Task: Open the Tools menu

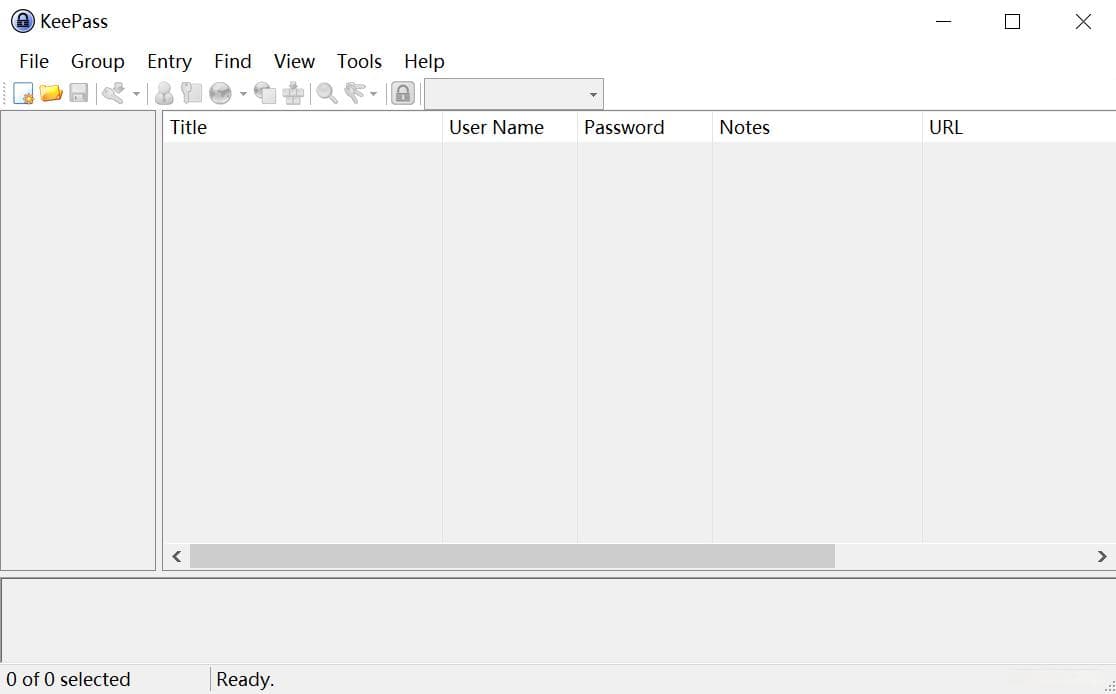Action: pyautogui.click(x=359, y=61)
